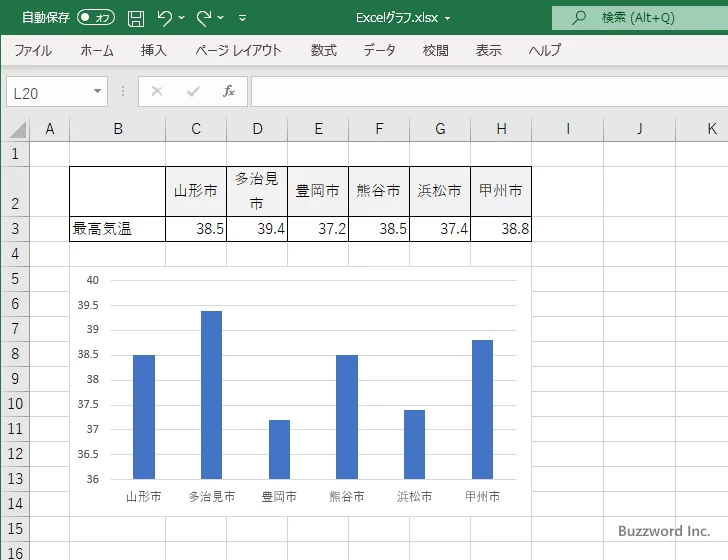Click the Select All corner triangle
Viewport: 728px width, 560px height.
pos(16,129)
